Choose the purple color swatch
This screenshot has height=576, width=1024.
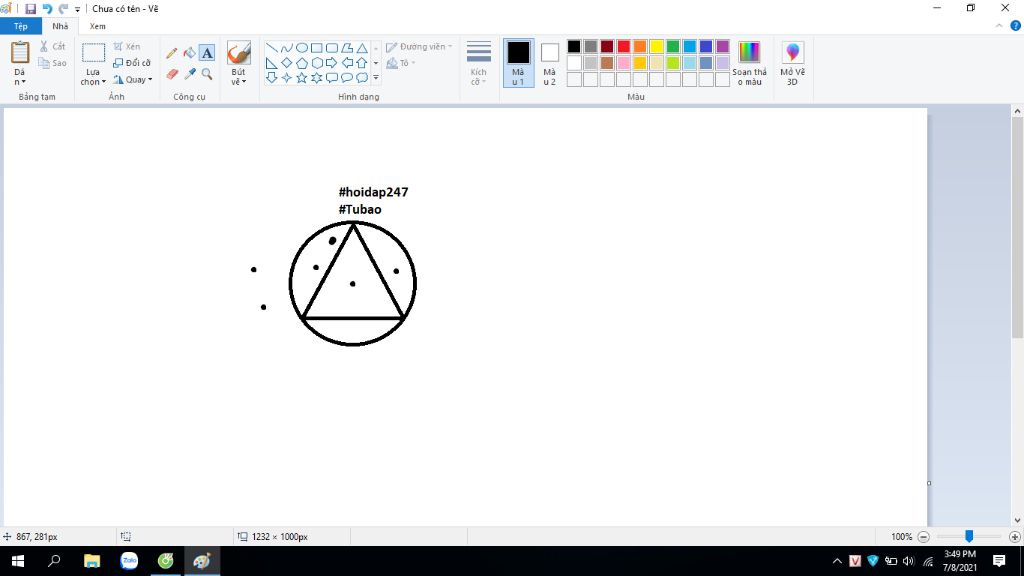[x=722, y=46]
